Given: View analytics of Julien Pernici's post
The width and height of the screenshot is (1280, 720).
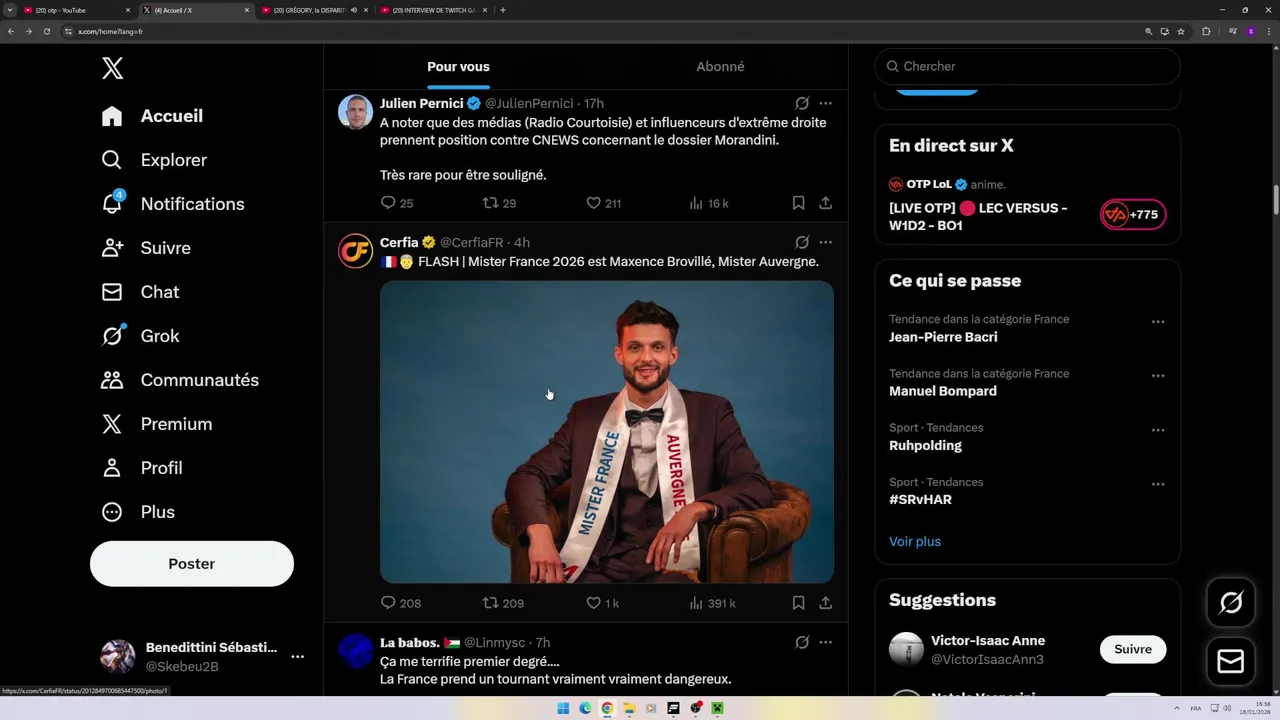Looking at the screenshot, I should pyautogui.click(x=708, y=203).
